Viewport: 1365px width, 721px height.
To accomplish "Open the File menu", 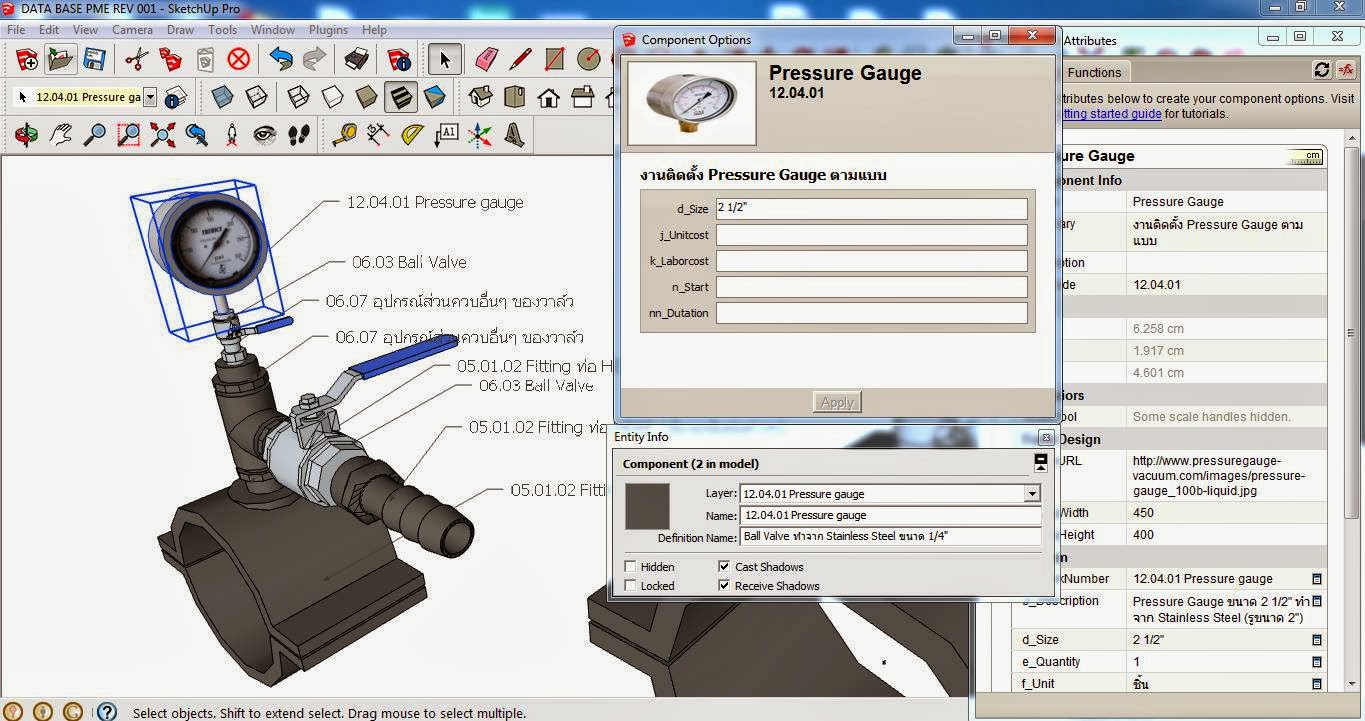I will pyautogui.click(x=16, y=30).
